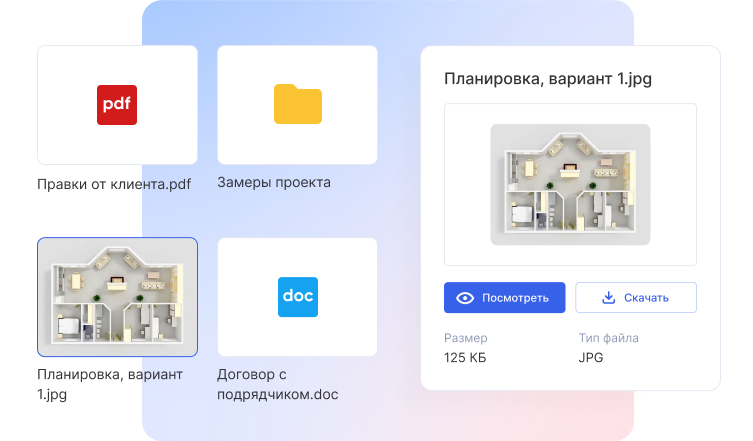Click the Тип файла label

click(x=608, y=338)
